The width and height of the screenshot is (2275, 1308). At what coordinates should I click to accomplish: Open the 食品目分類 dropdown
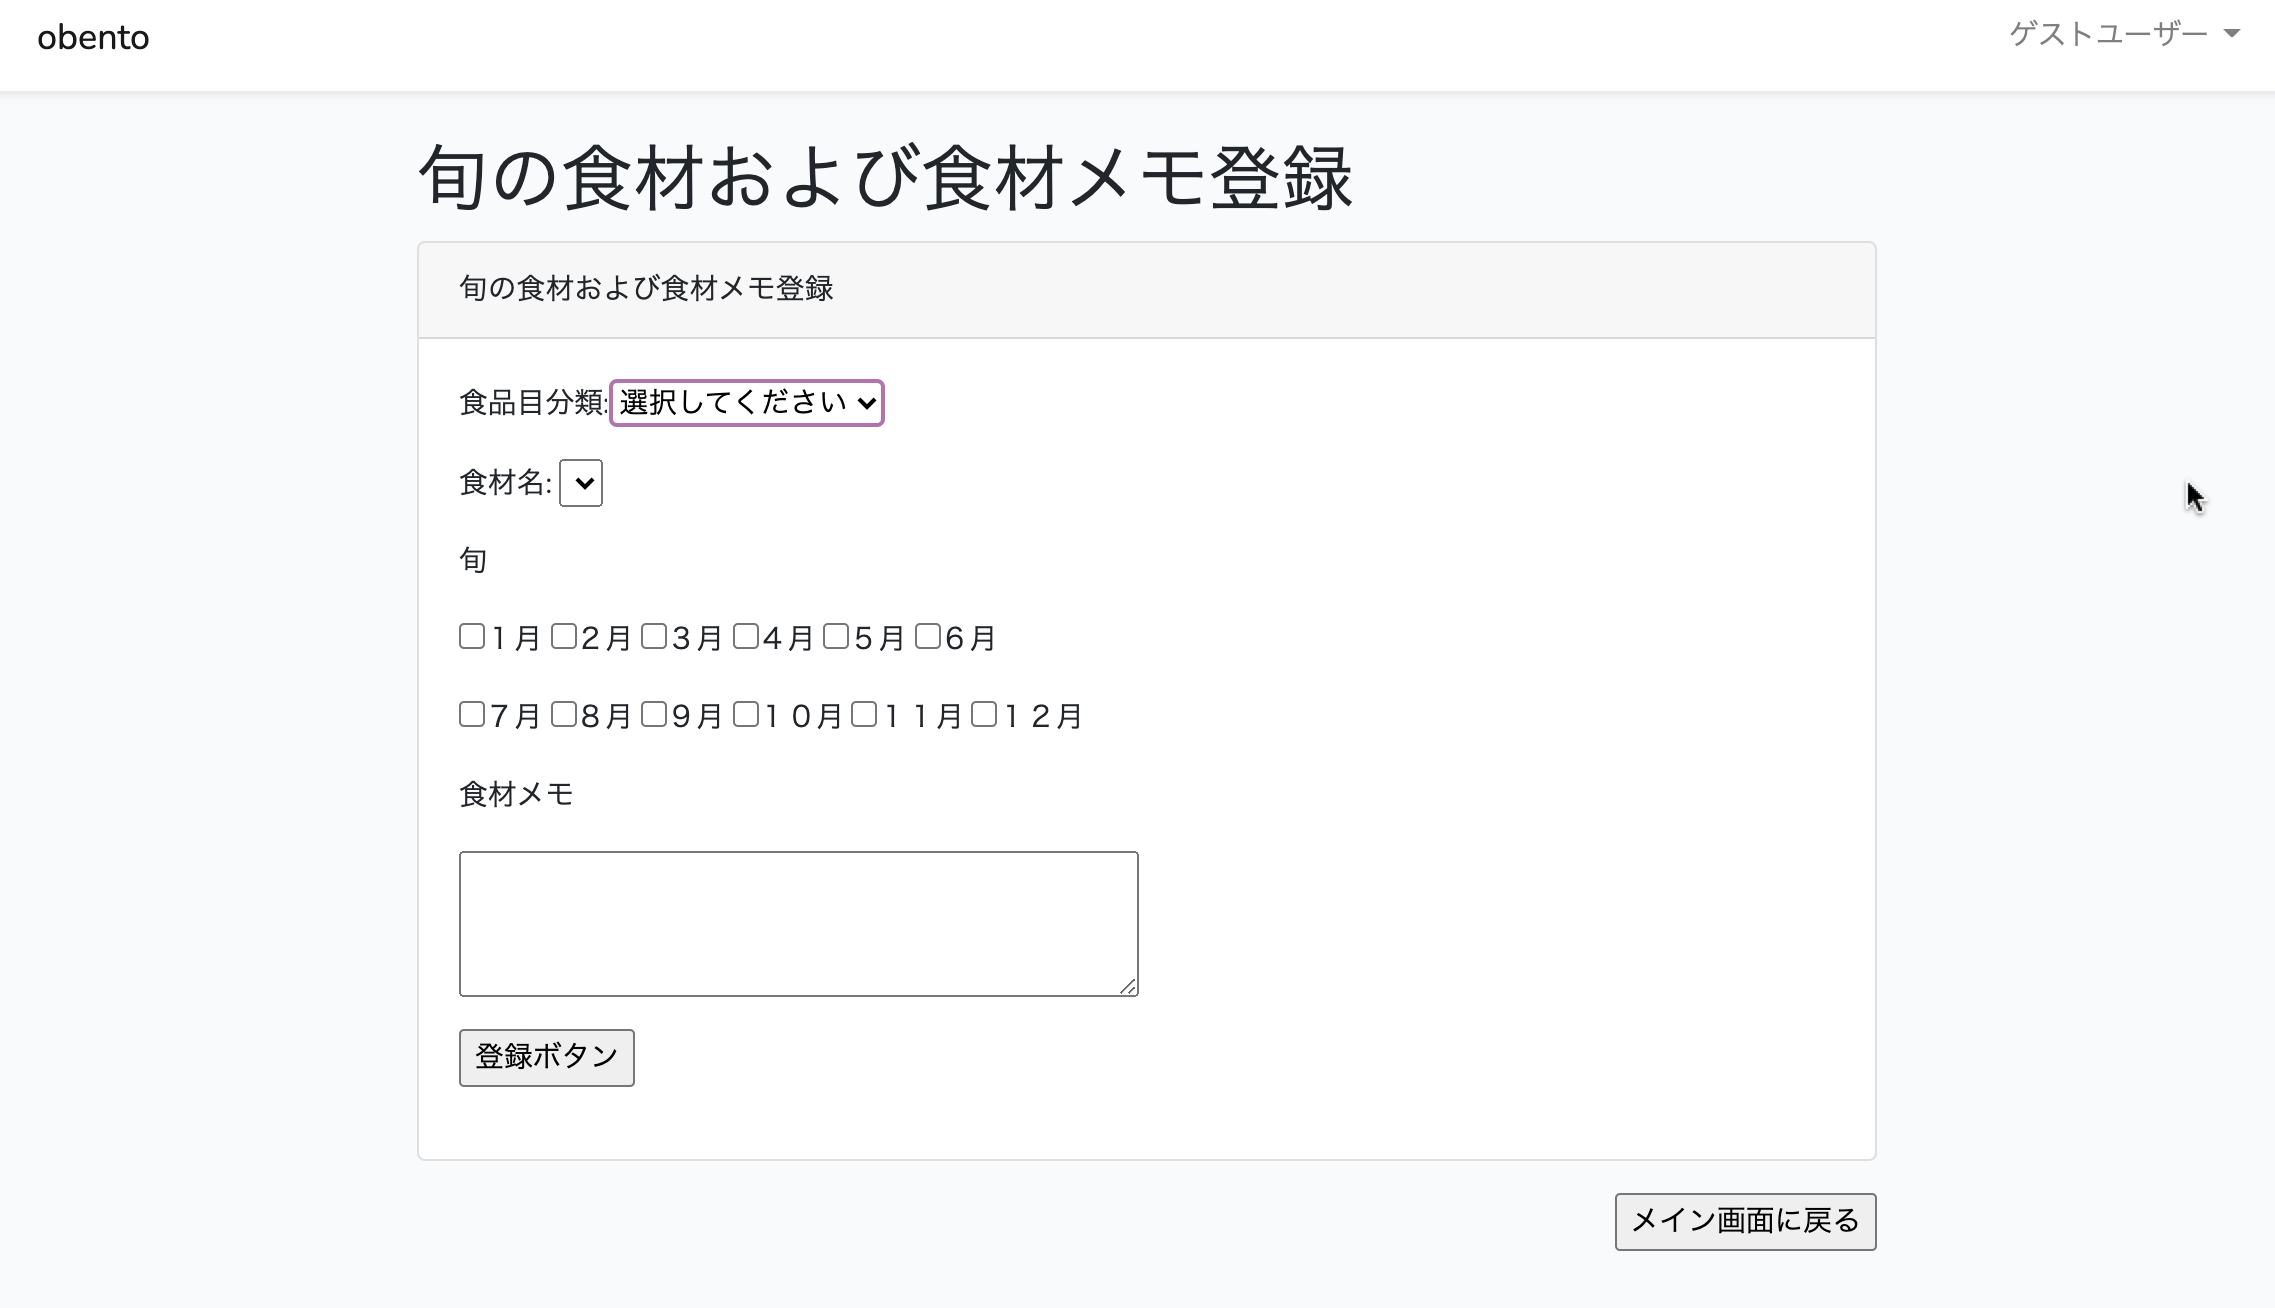747,403
